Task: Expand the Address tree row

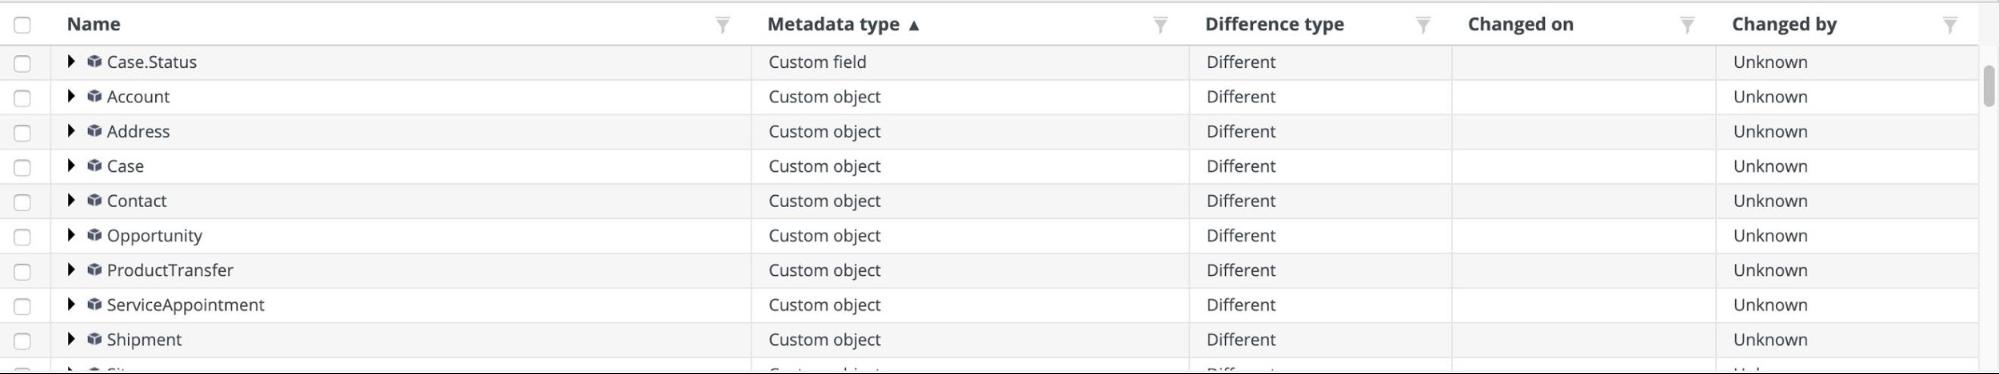Action: click(71, 131)
